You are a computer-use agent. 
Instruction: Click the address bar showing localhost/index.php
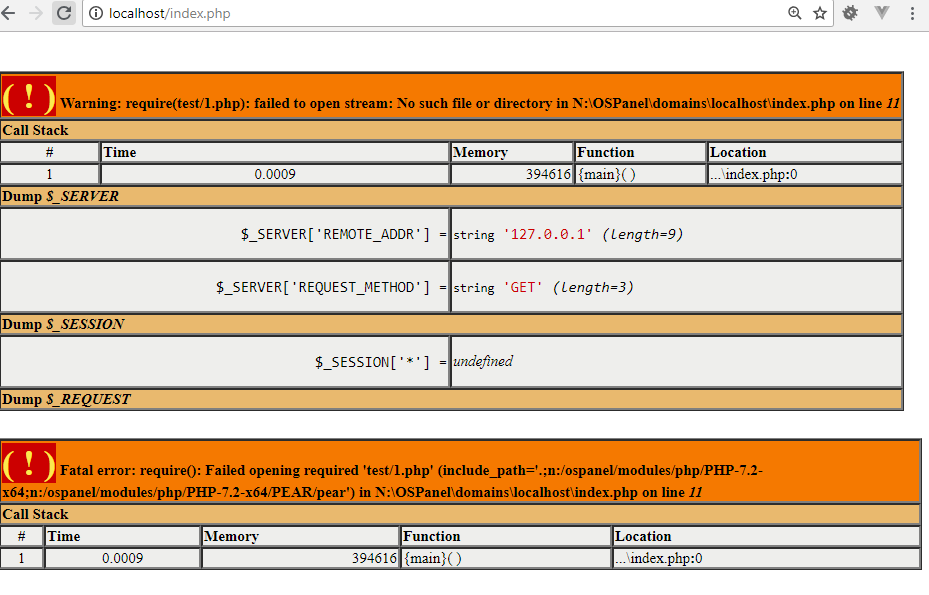coord(400,14)
